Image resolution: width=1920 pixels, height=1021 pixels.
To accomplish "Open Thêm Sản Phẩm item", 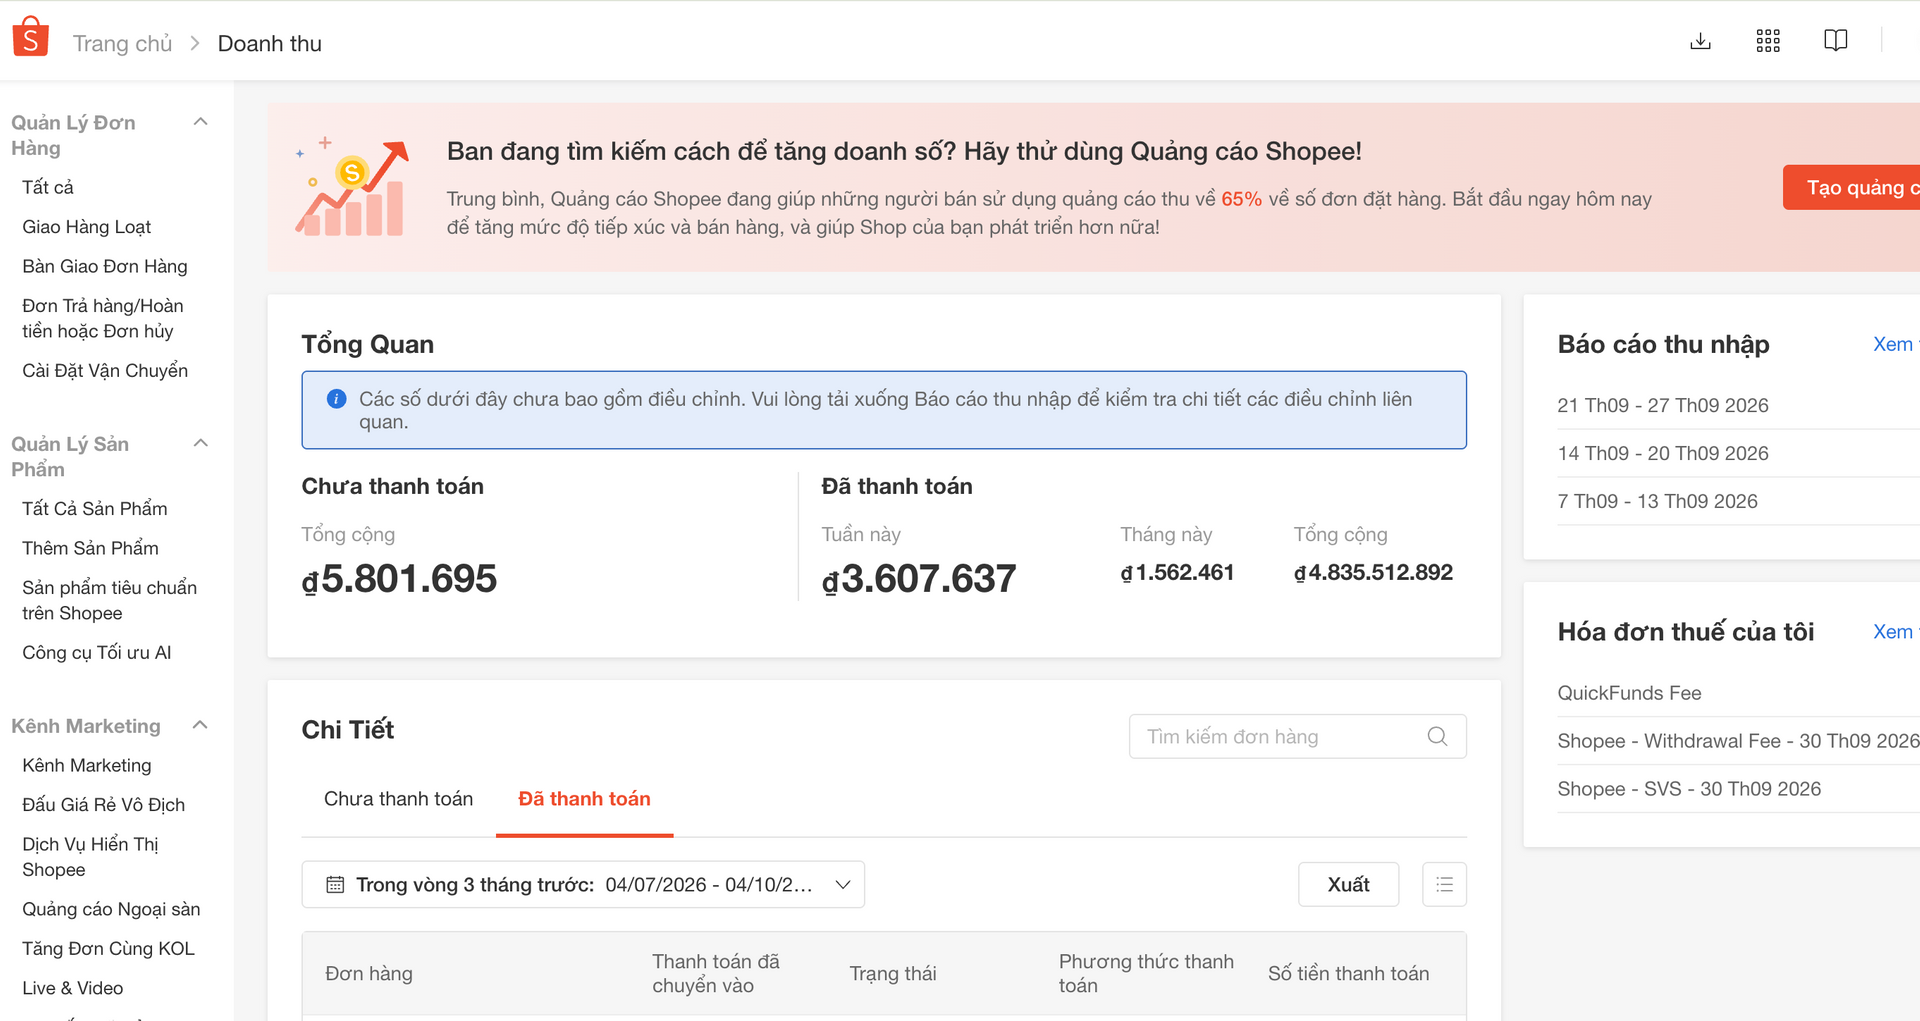I will pos(90,548).
